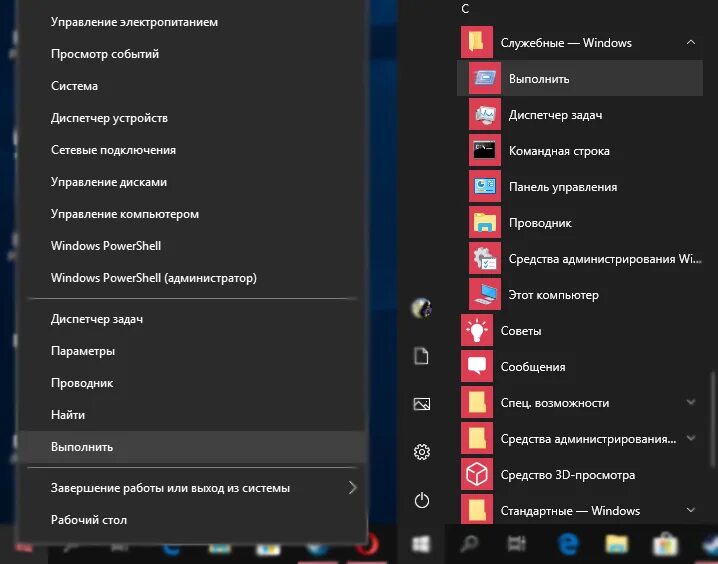The image size is (718, 564).
Task: Open Сообщения chat bubble icon
Action: pos(477,367)
